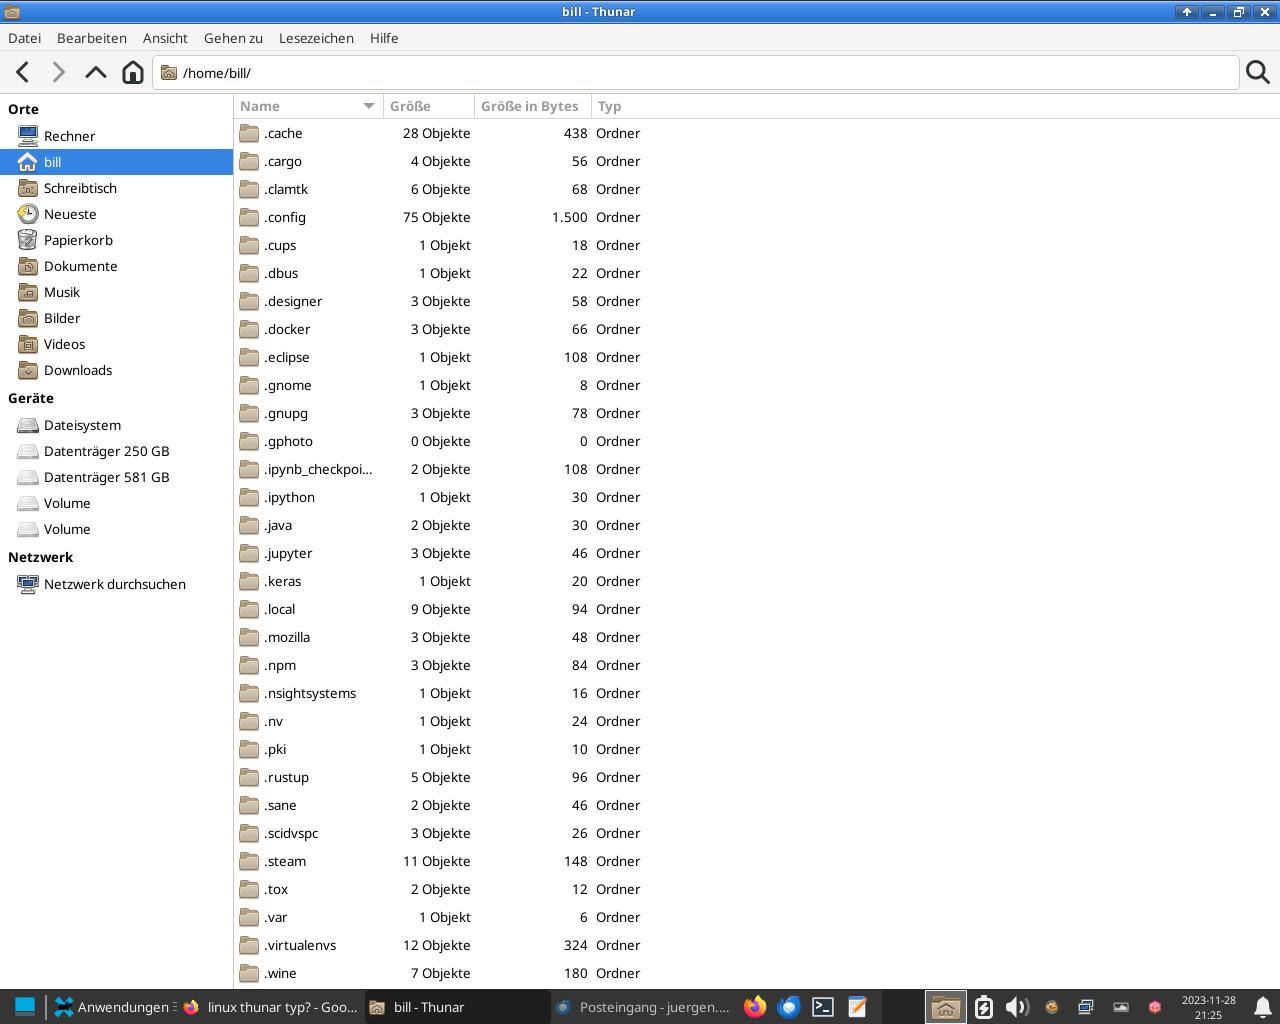Image resolution: width=1280 pixels, height=1024 pixels.
Task: Go forward with the right arrow toolbar button
Action: pyautogui.click(x=59, y=72)
